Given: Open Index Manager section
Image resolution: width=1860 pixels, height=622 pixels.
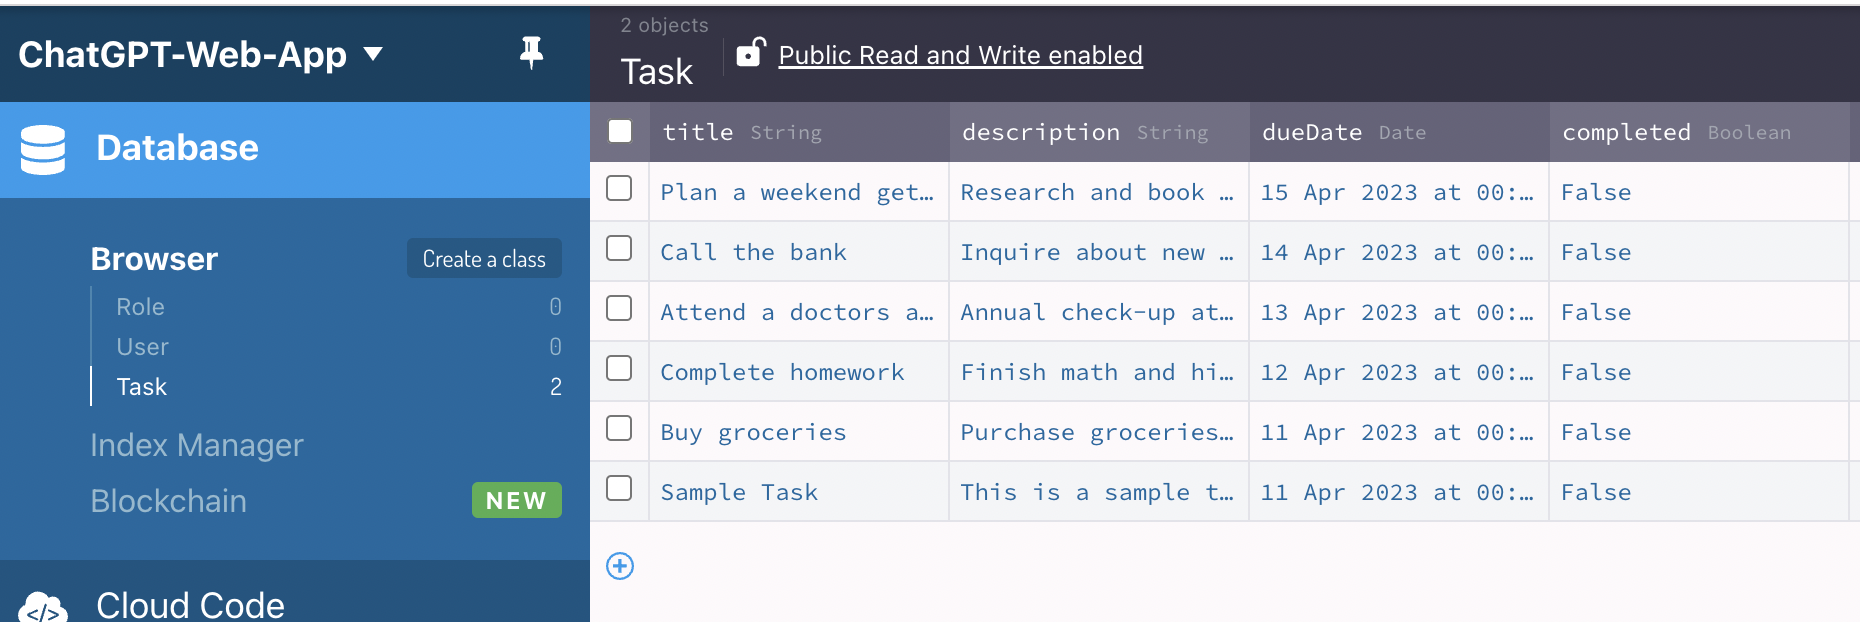Looking at the screenshot, I should (x=197, y=445).
